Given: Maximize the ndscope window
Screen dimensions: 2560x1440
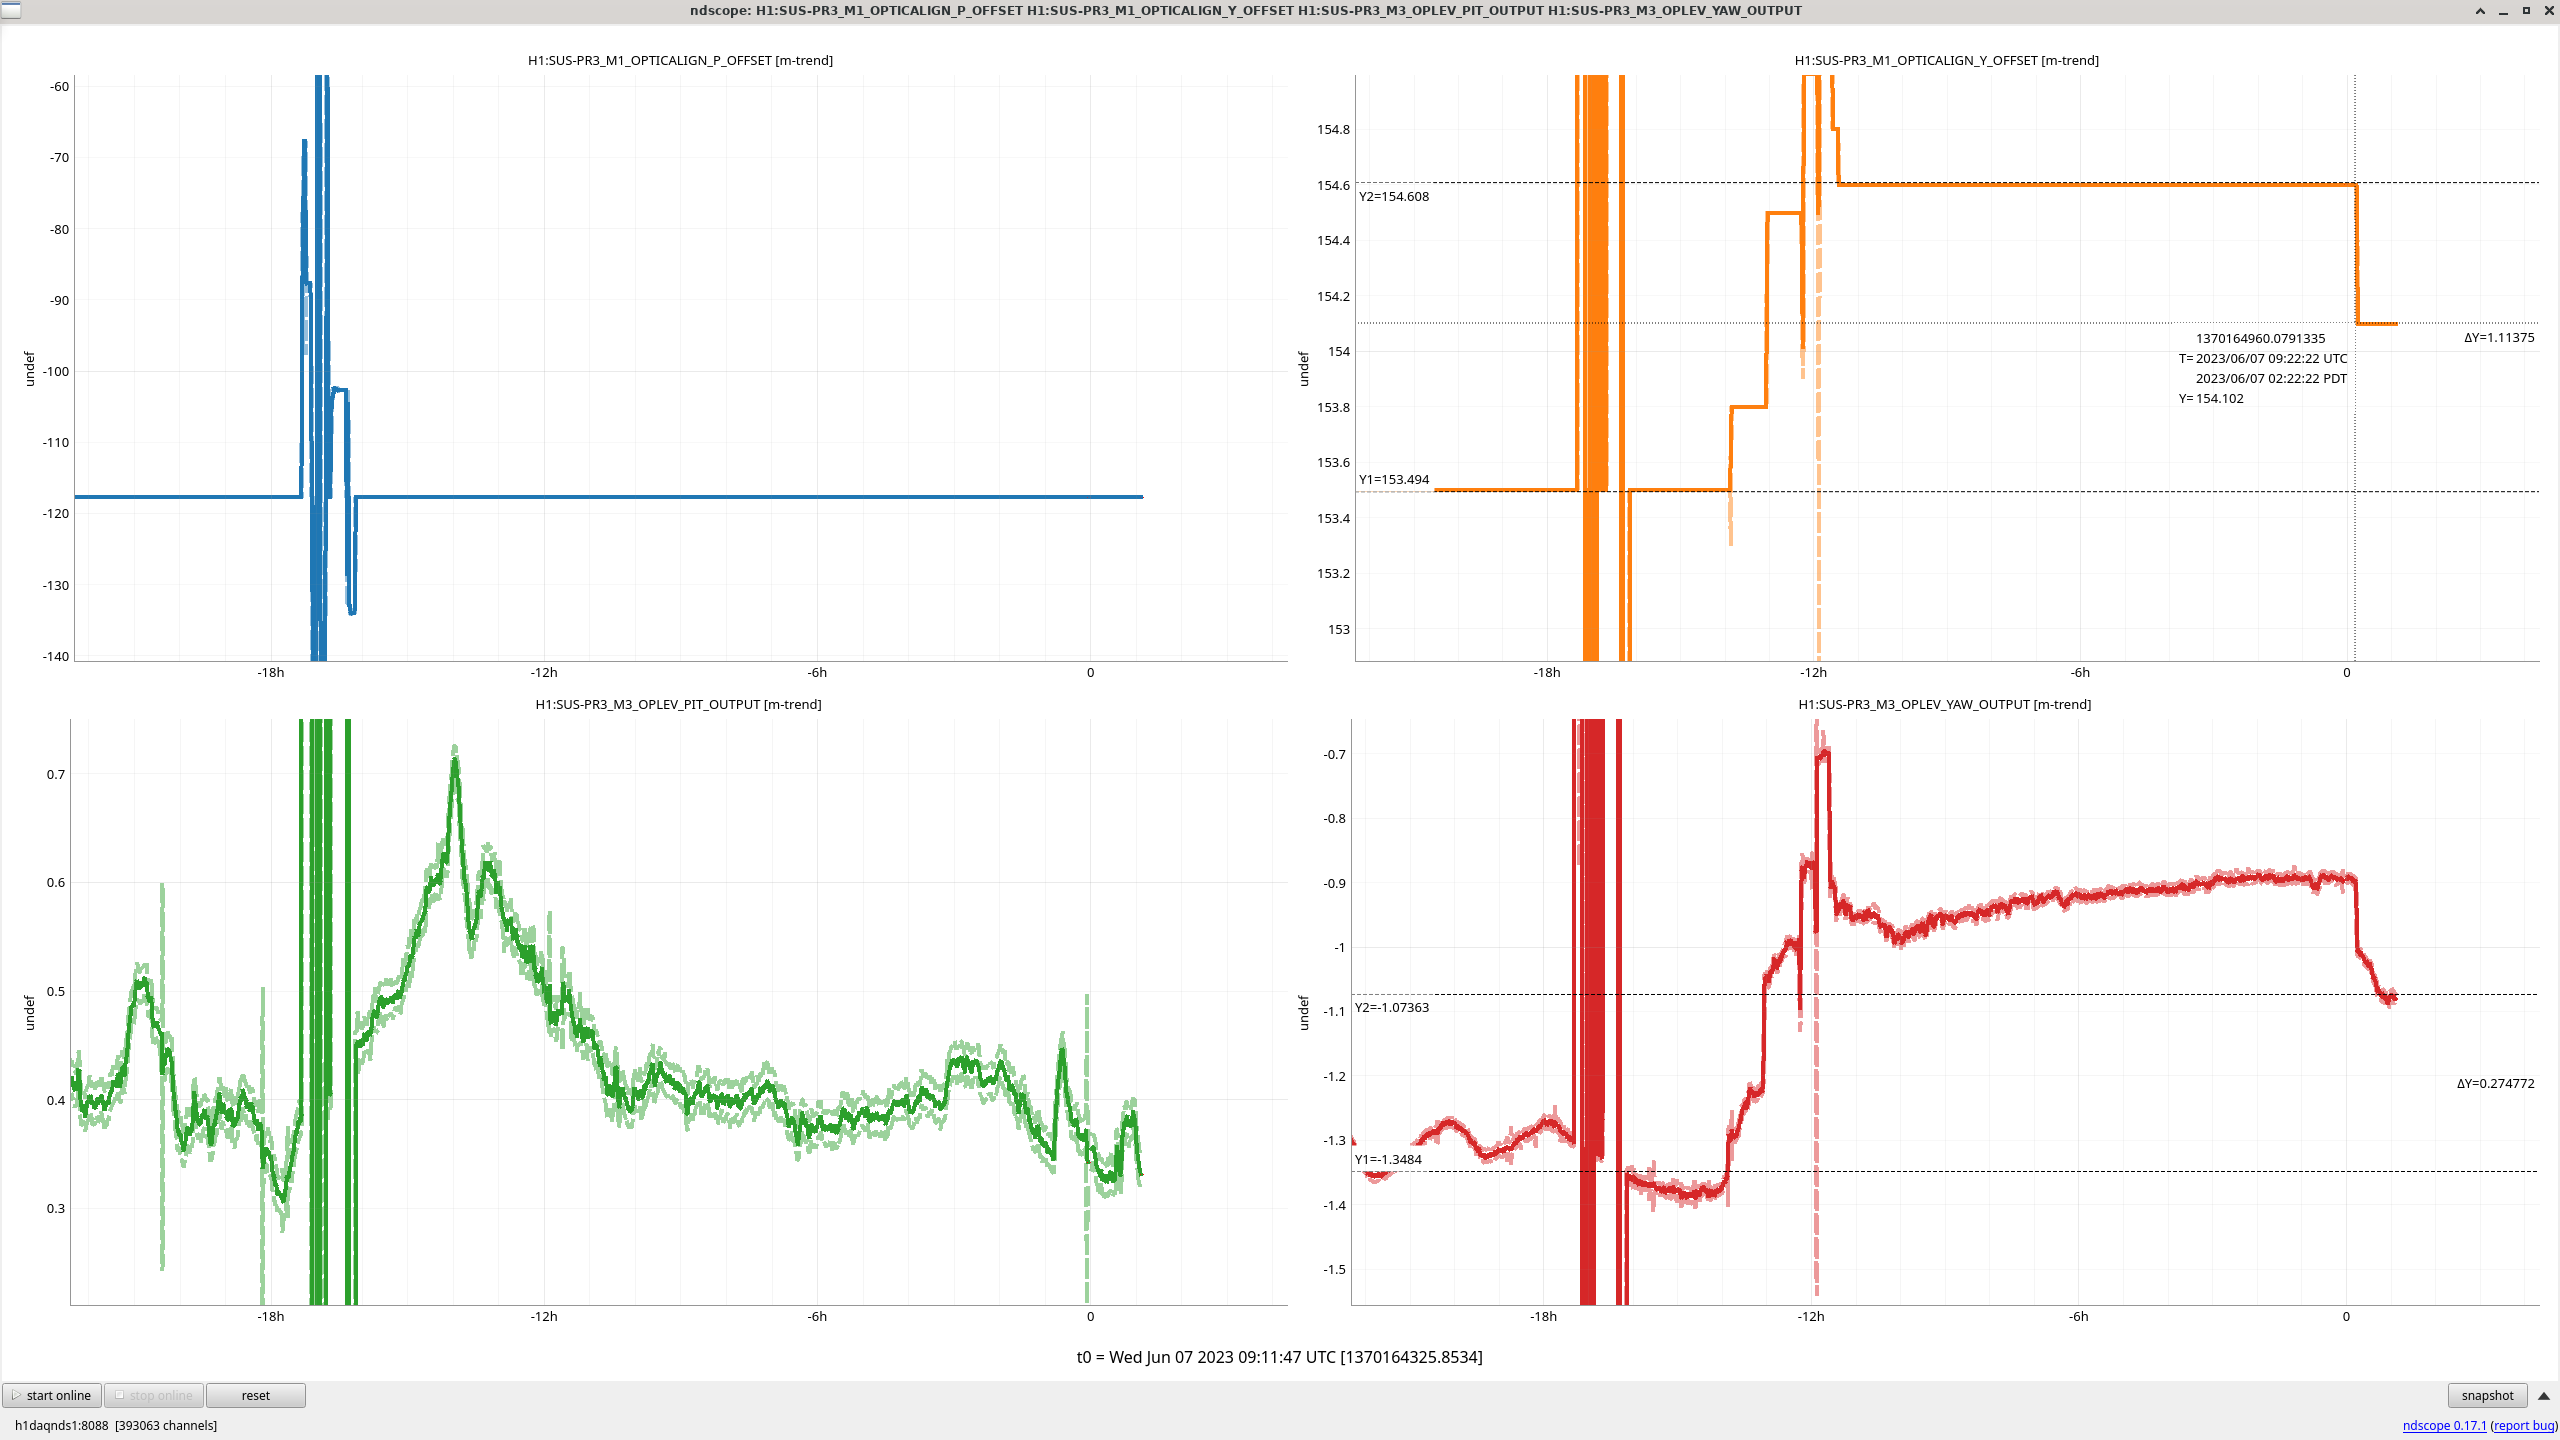Looking at the screenshot, I should tap(2526, 11).
